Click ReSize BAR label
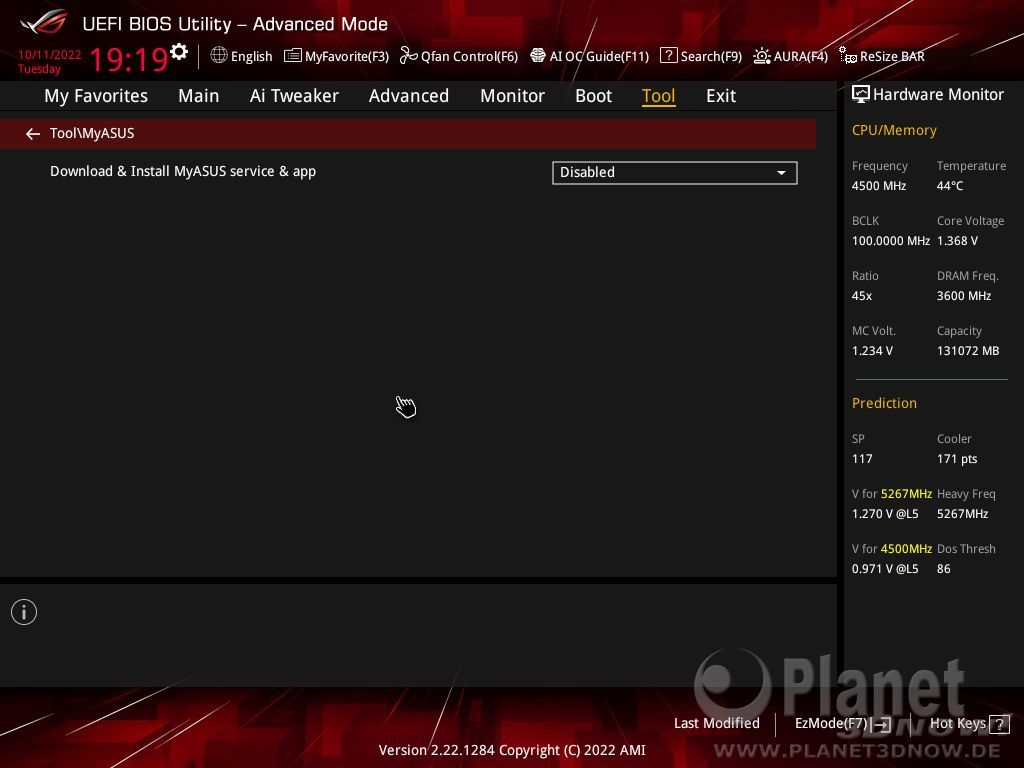Viewport: 1024px width, 768px height. 892,56
